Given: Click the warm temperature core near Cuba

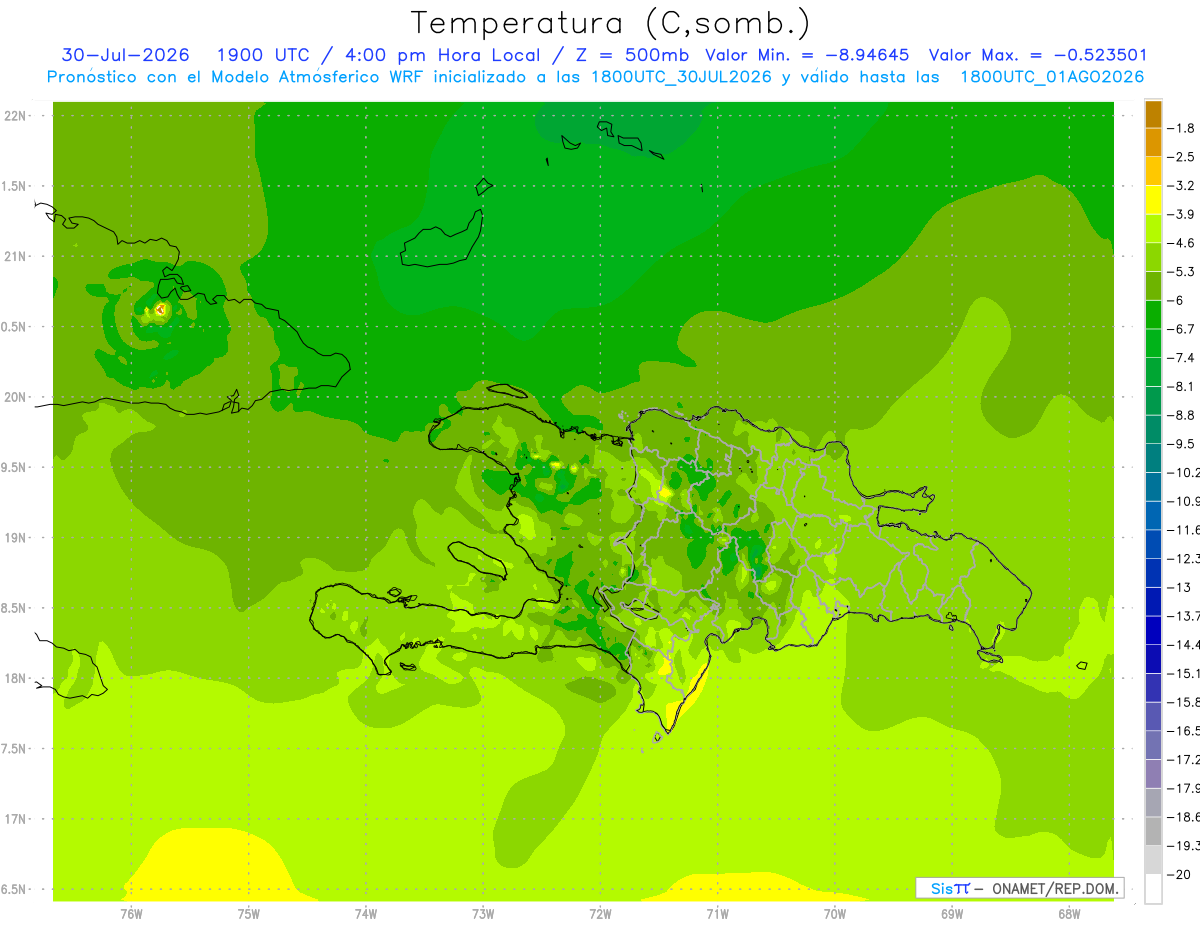Looking at the screenshot, I should point(161,311).
